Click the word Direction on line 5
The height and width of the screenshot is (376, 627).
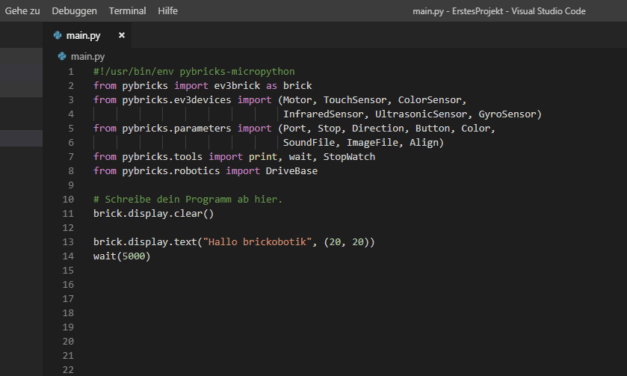(x=378, y=128)
